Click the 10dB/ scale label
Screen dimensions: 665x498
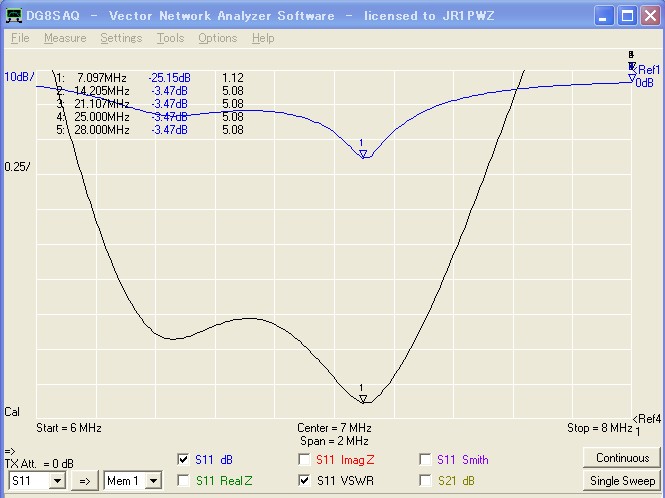[19, 77]
